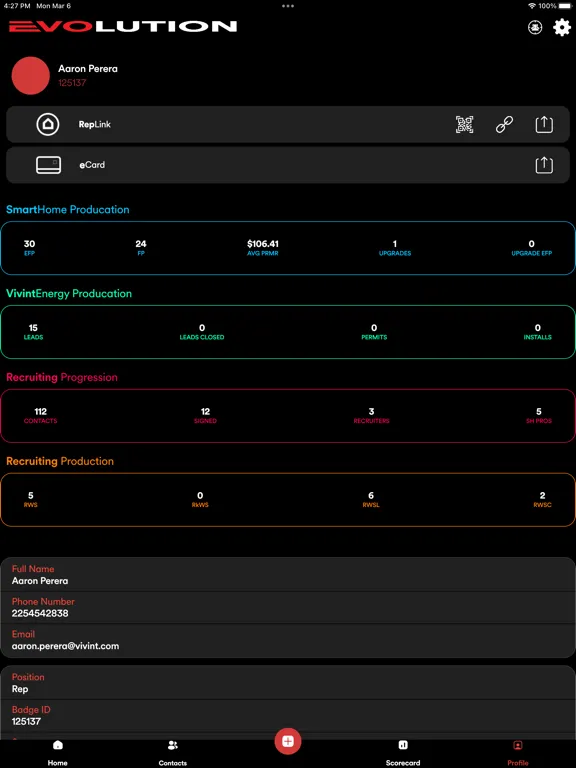Tap the Full Name field Aaron Perera
This screenshot has width=576, height=768.
click(x=288, y=575)
